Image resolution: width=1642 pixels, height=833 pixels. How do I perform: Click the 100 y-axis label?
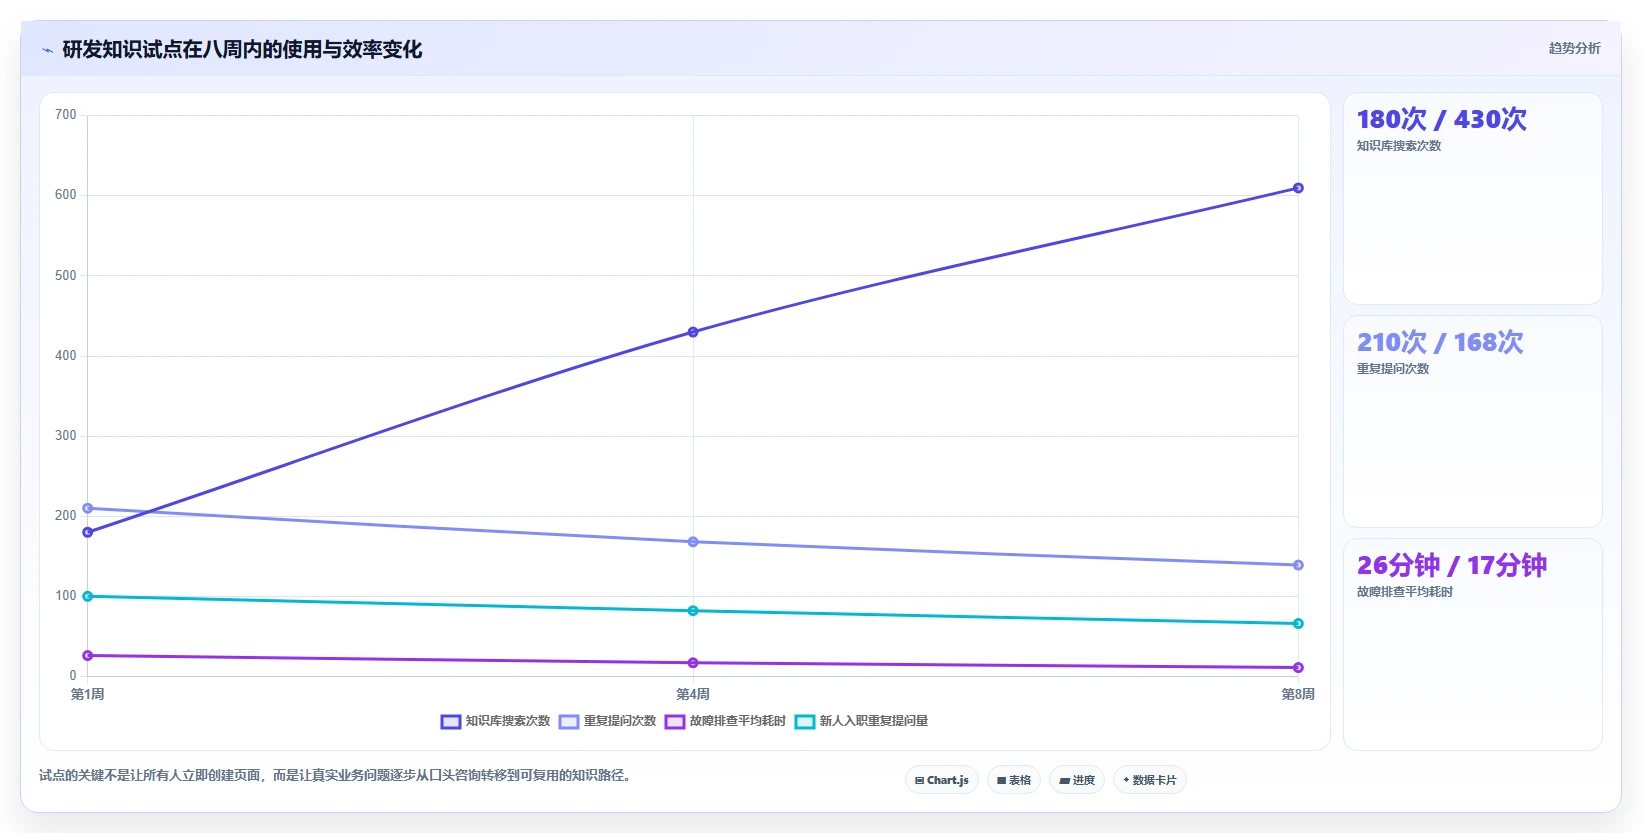coord(66,596)
